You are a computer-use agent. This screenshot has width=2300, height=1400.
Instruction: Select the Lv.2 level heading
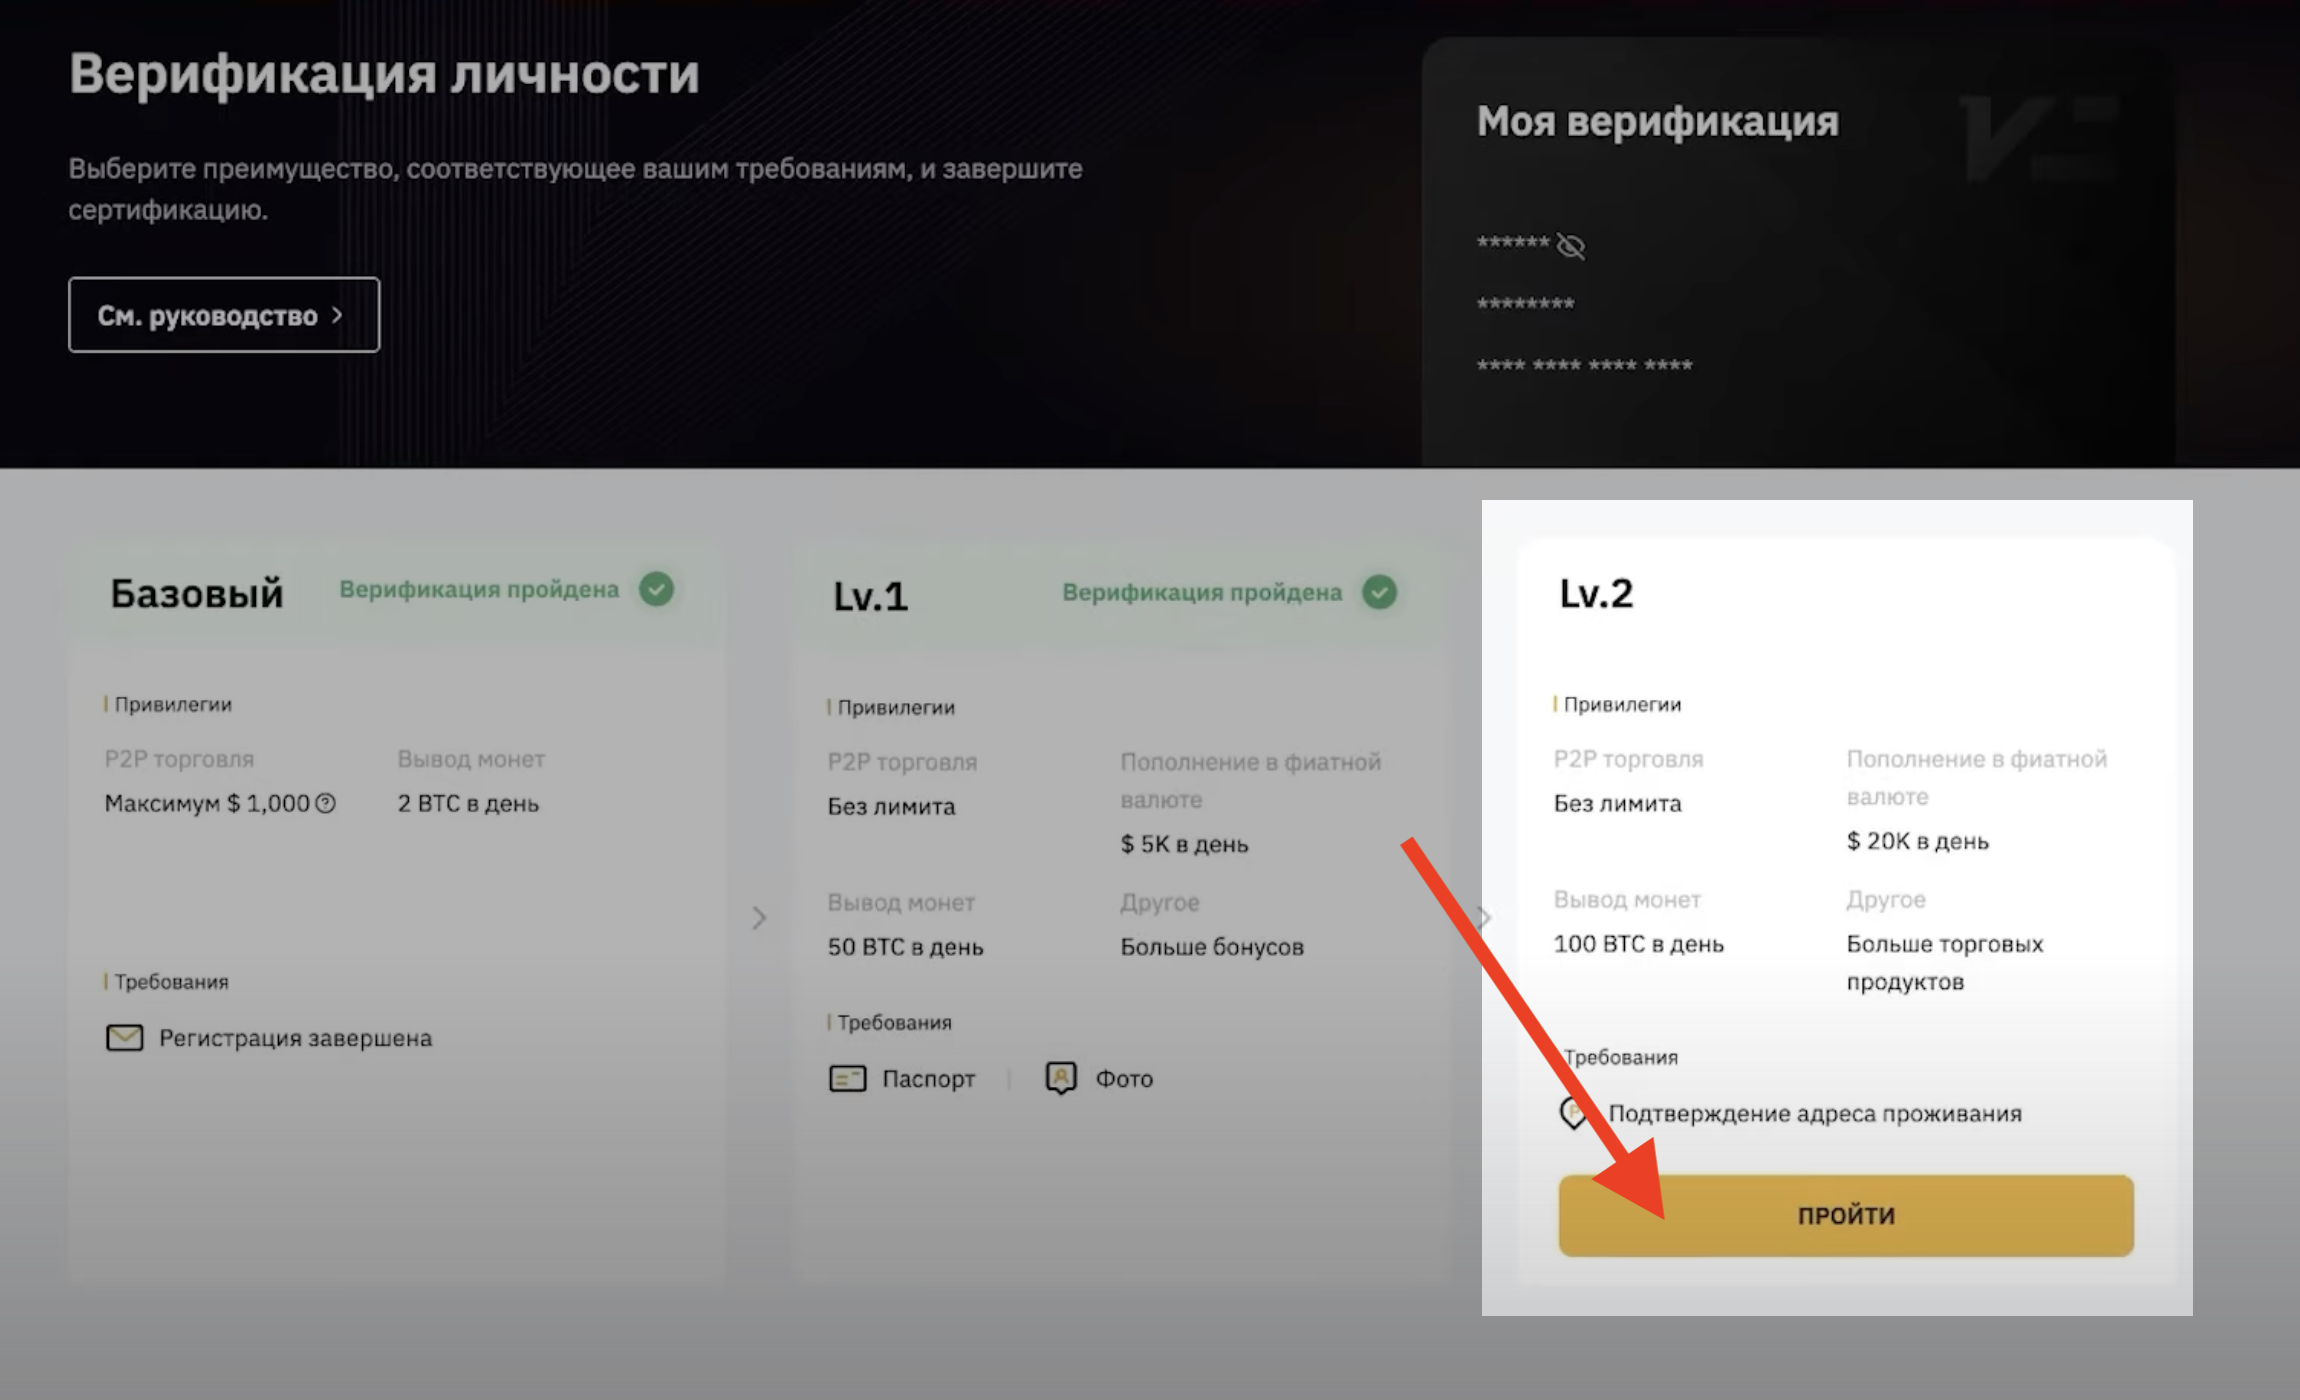1596,593
